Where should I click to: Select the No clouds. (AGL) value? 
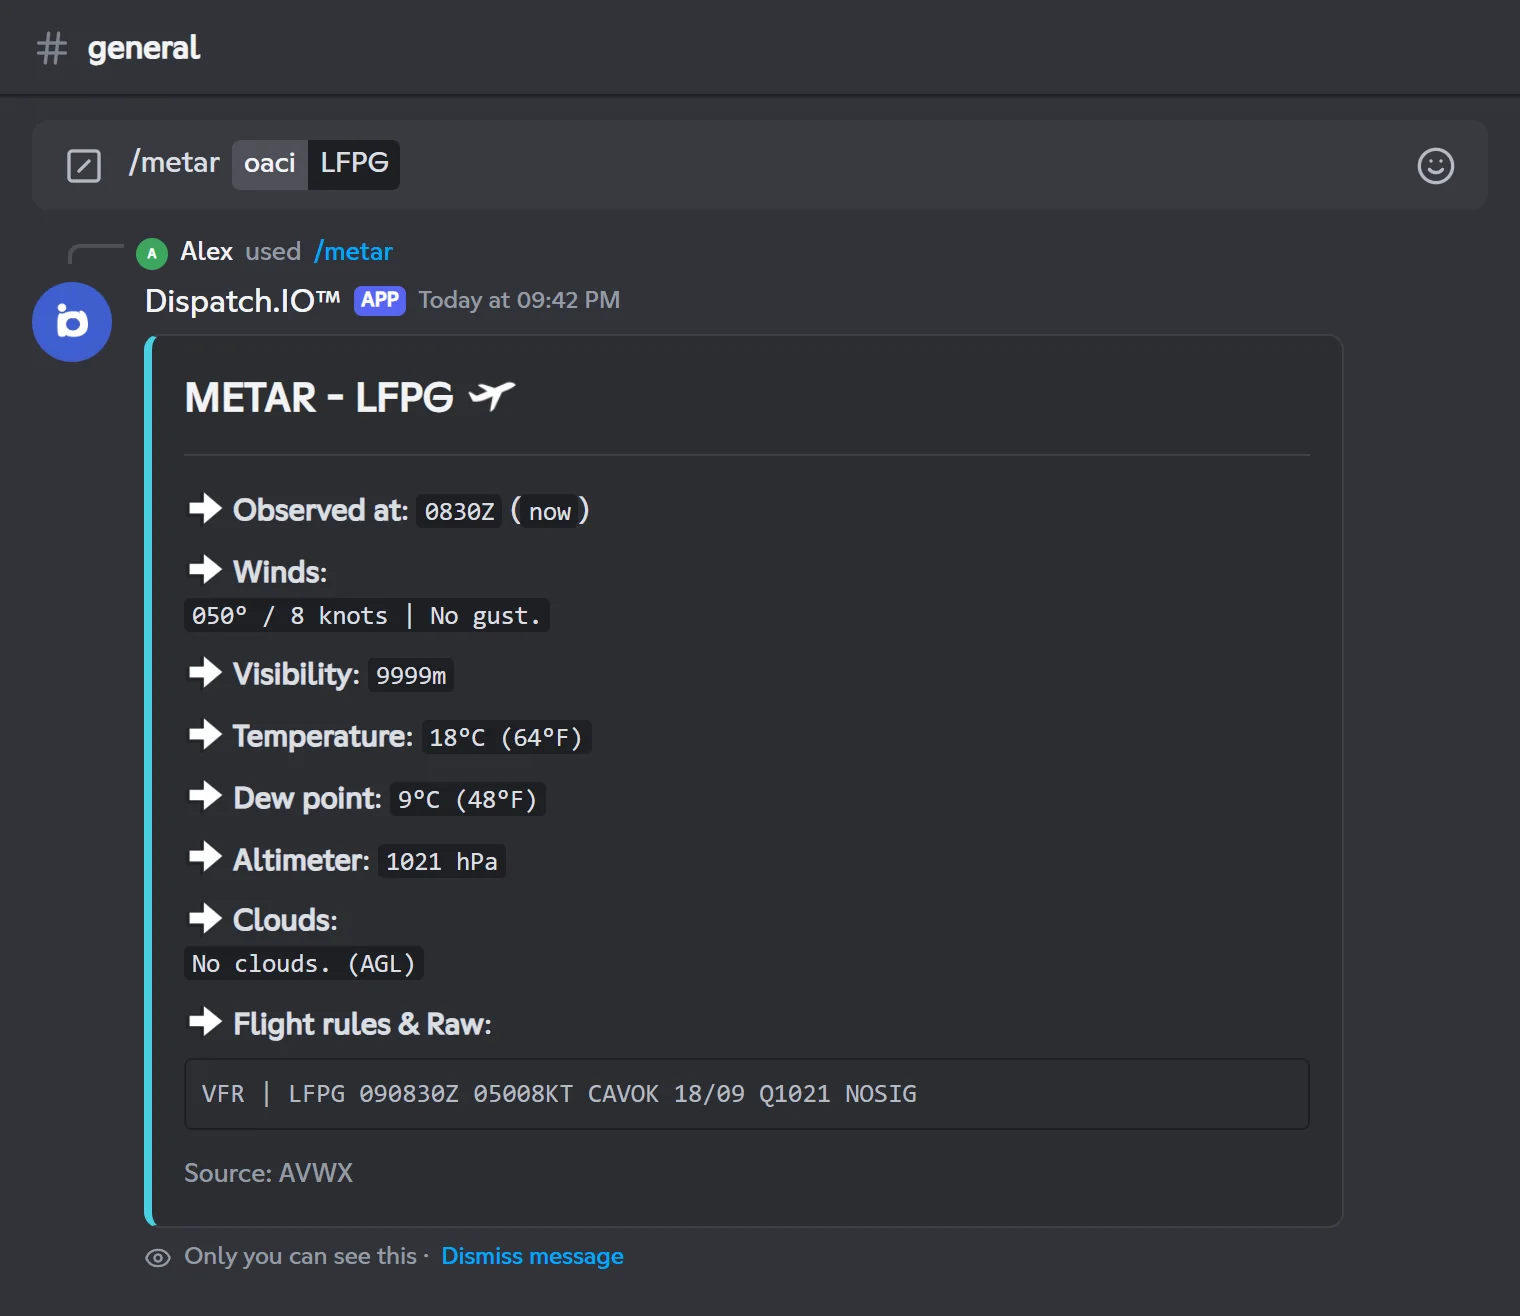[304, 963]
